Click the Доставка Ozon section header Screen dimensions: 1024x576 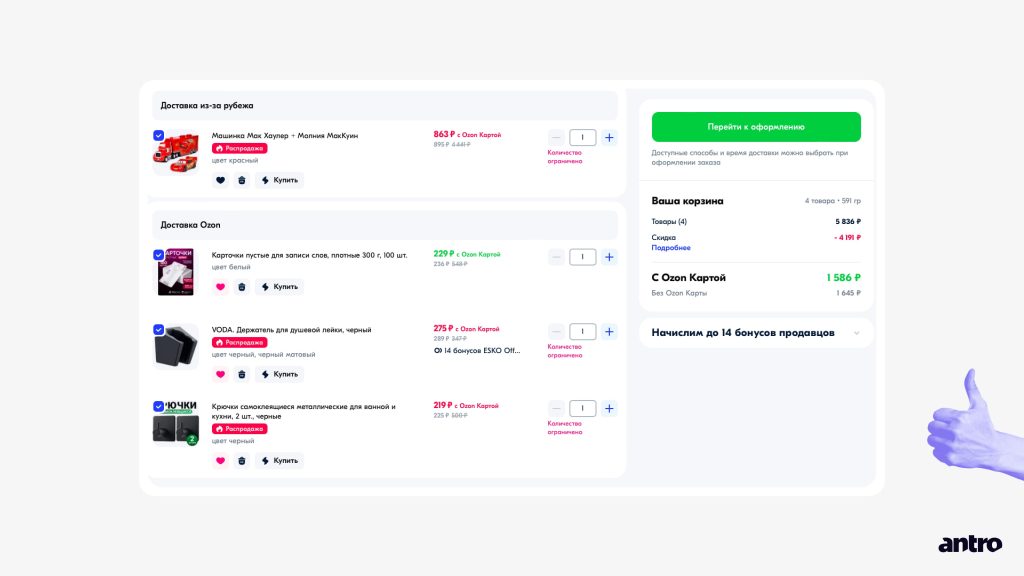pos(385,225)
